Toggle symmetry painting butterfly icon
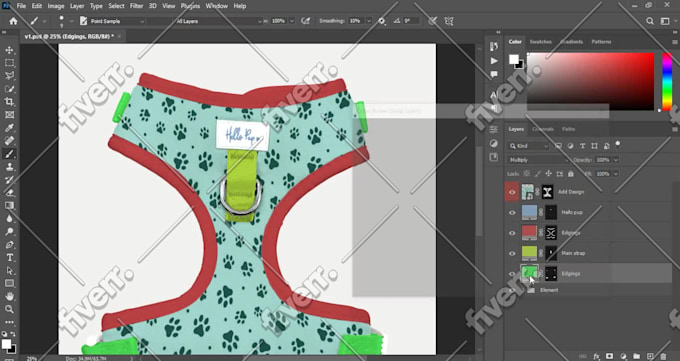The height and width of the screenshot is (361, 680). pos(449,21)
